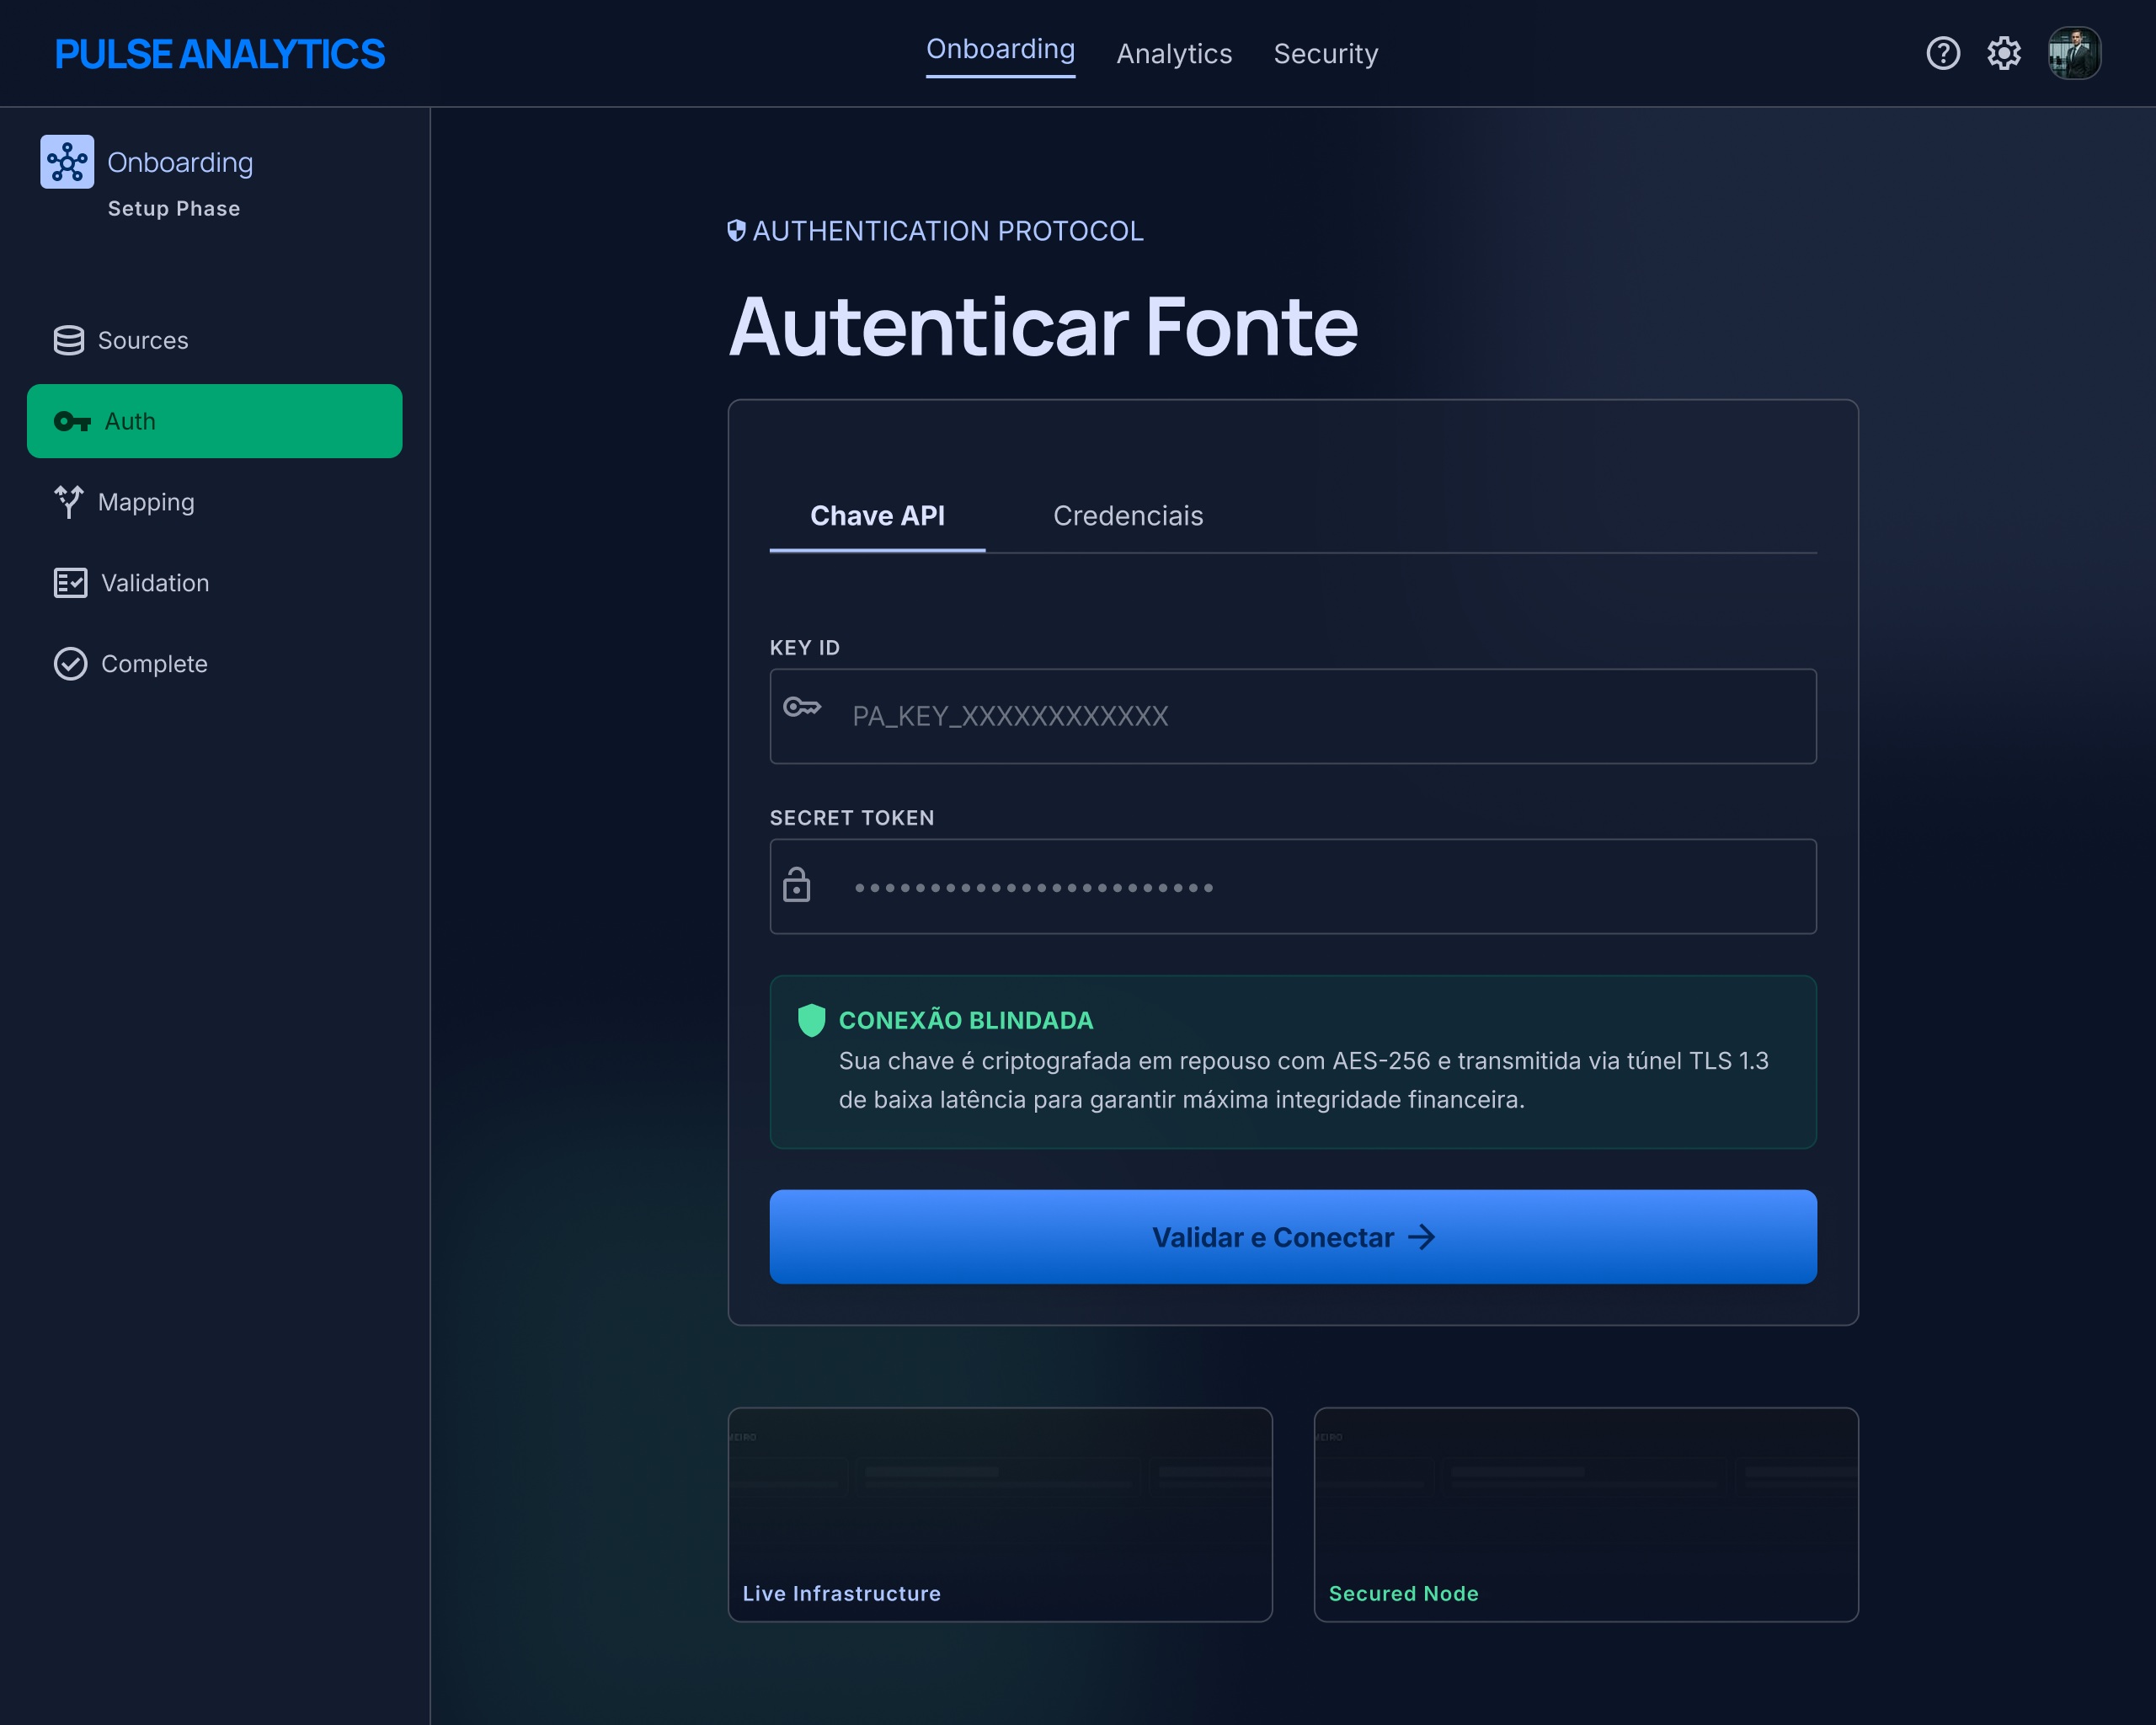Click the Onboarding sidebar heading
2156x1725 pixels.
coord(180,162)
